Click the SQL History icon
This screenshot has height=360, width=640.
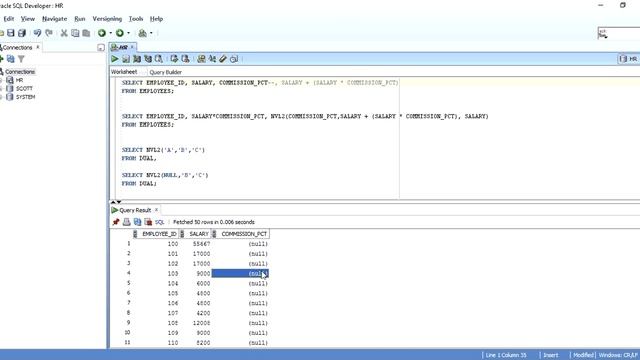(234, 59)
